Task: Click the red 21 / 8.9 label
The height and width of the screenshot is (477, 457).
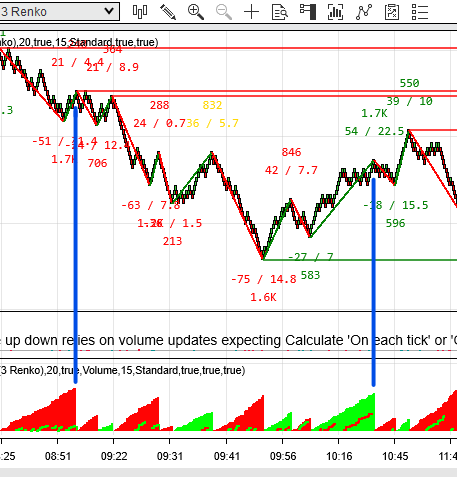Action: [113, 67]
